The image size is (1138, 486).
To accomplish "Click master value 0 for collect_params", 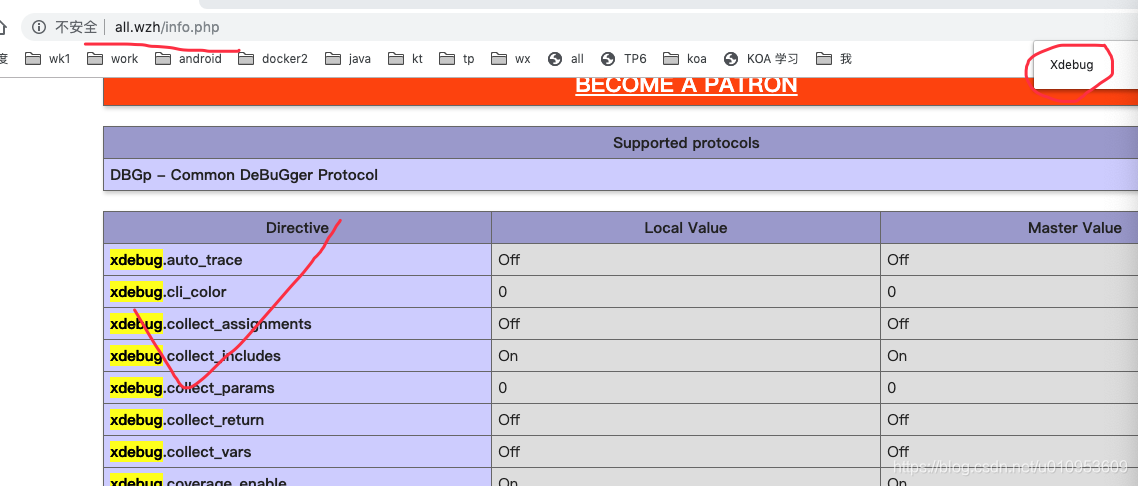I will [x=892, y=388].
